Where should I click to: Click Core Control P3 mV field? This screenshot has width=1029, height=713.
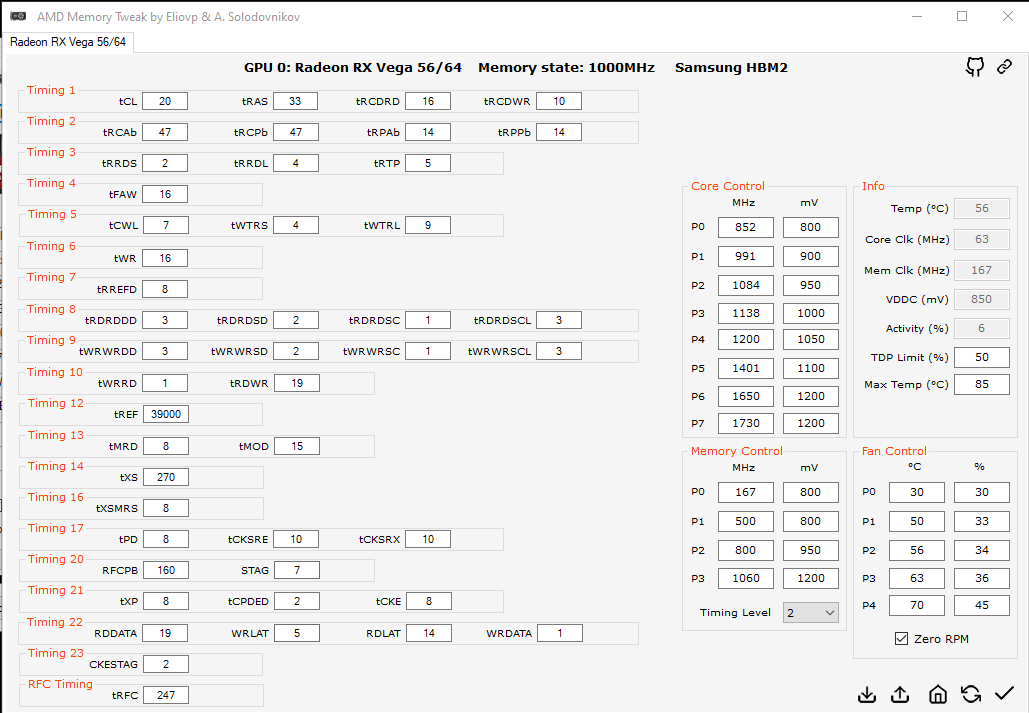[810, 313]
